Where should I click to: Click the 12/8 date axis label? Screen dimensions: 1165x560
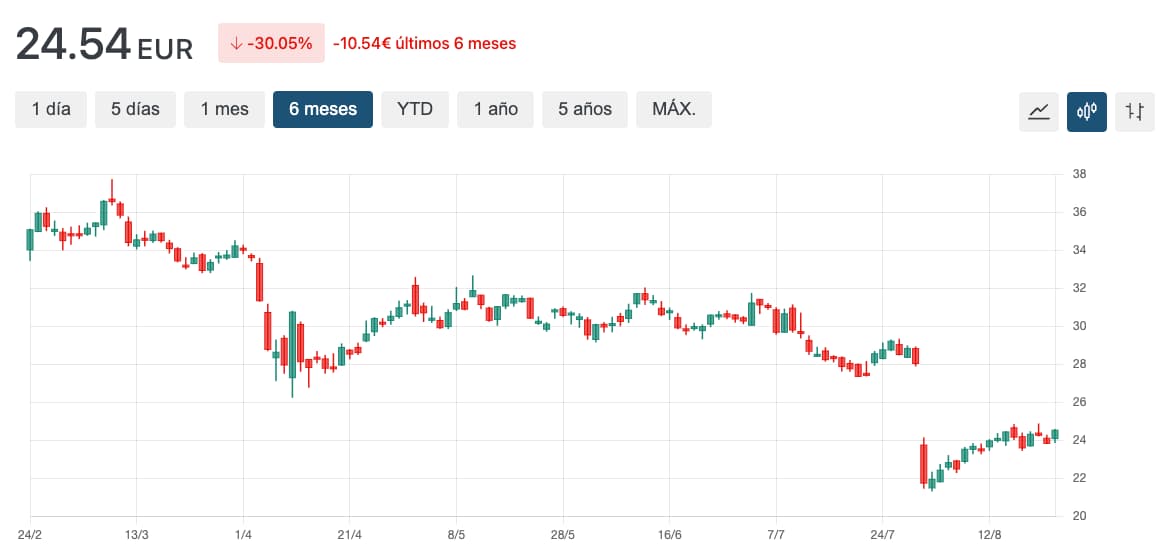pos(989,535)
